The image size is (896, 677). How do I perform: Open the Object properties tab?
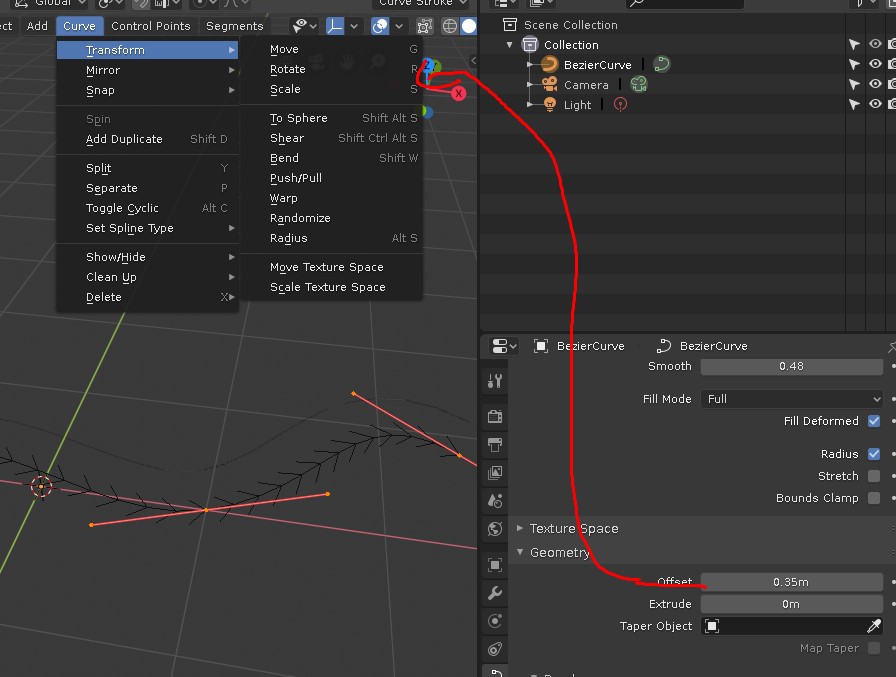coord(495,564)
